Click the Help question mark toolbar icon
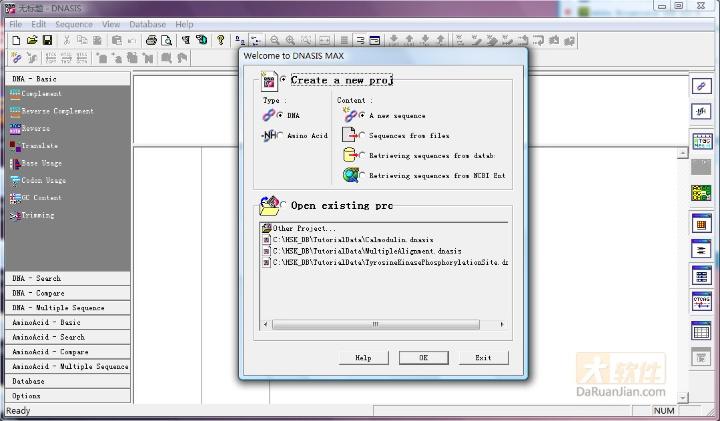Viewport: 720px width, 421px height. tap(221, 41)
